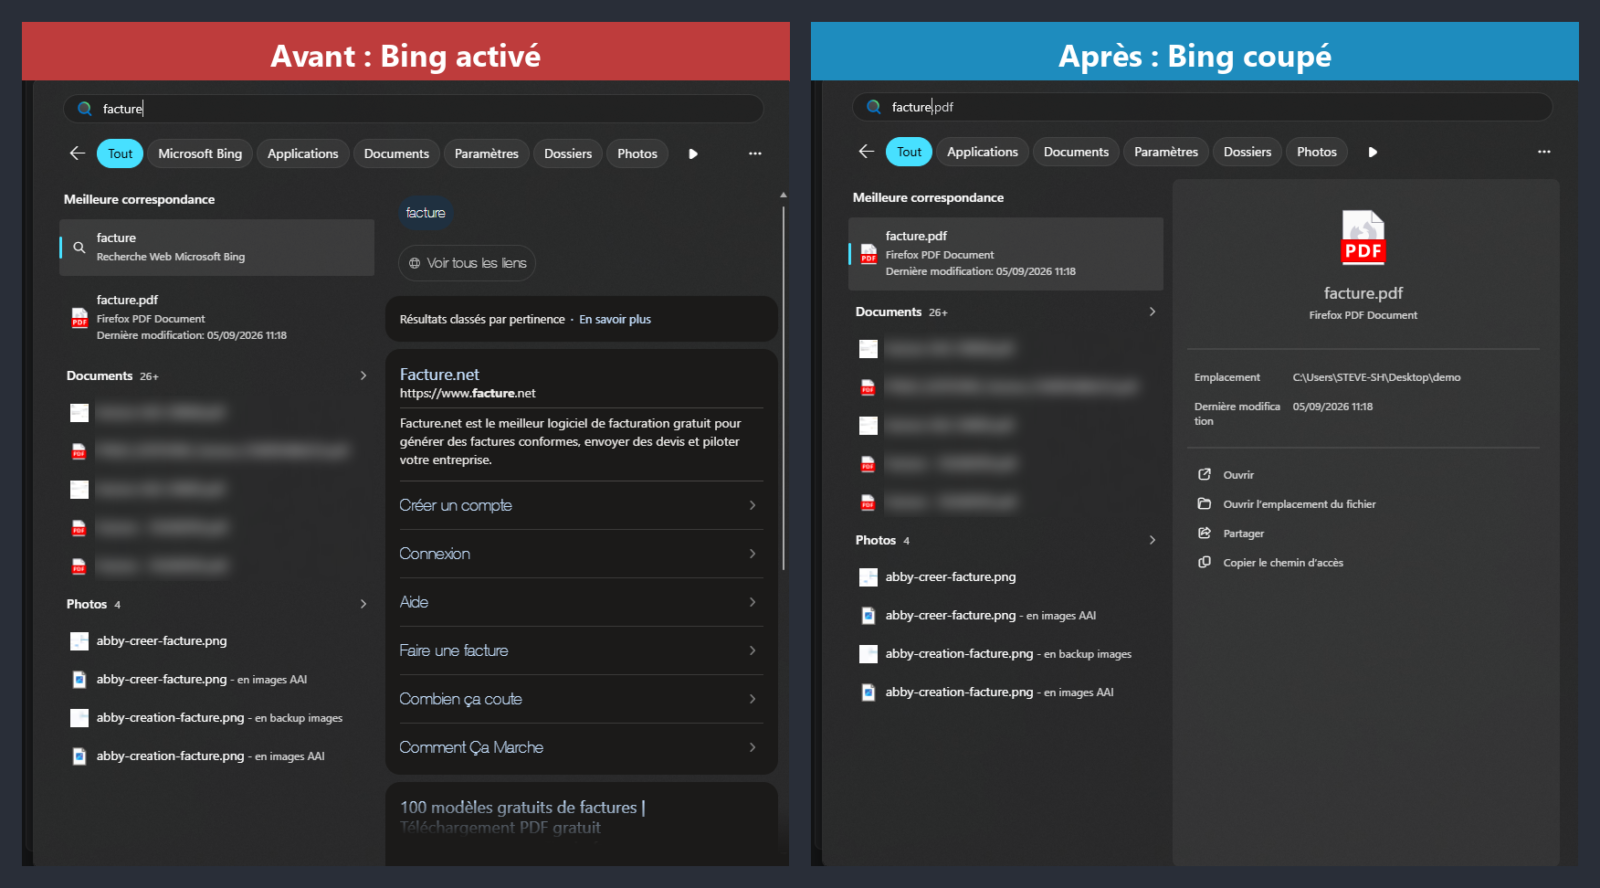Viewport: 1600px width, 888px height.
Task: Click the web search icon beside facture Bing result
Action: [x=79, y=247]
